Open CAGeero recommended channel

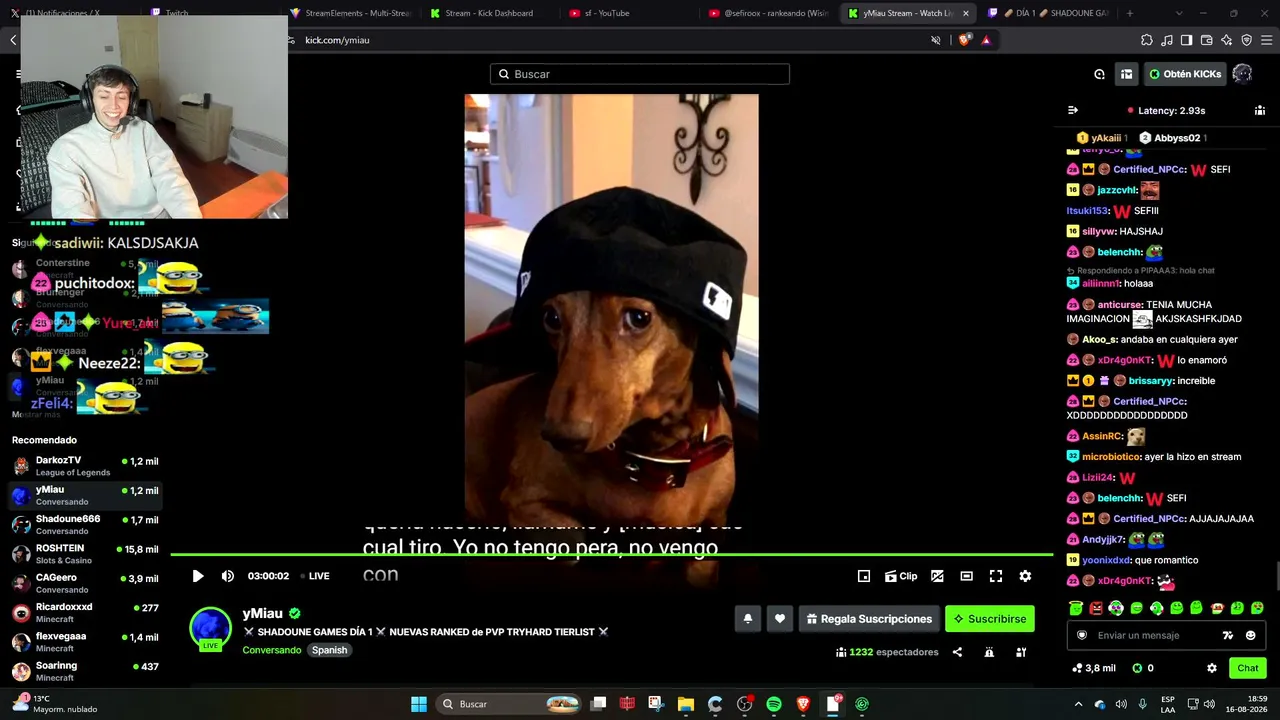pos(85,583)
